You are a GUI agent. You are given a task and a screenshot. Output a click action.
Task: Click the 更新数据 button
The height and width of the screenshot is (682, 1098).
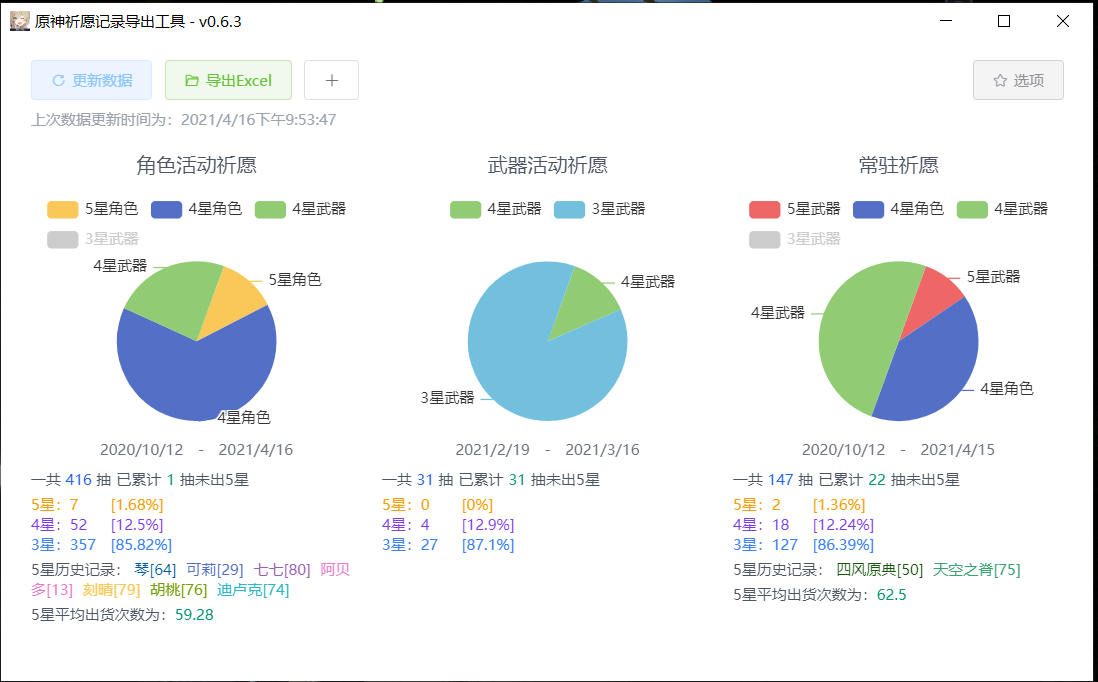(91, 80)
